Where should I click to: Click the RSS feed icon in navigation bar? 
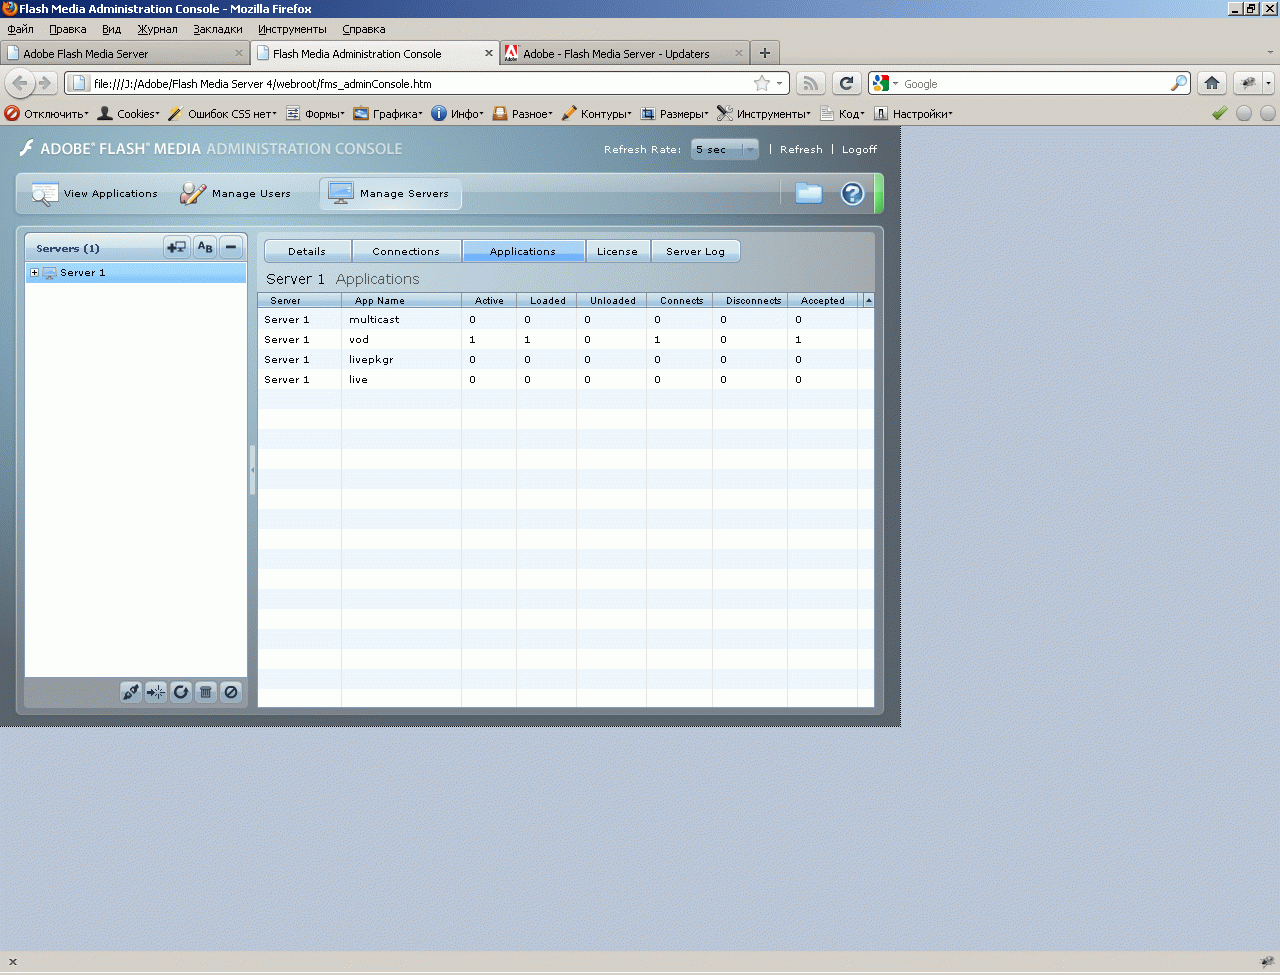[x=811, y=83]
